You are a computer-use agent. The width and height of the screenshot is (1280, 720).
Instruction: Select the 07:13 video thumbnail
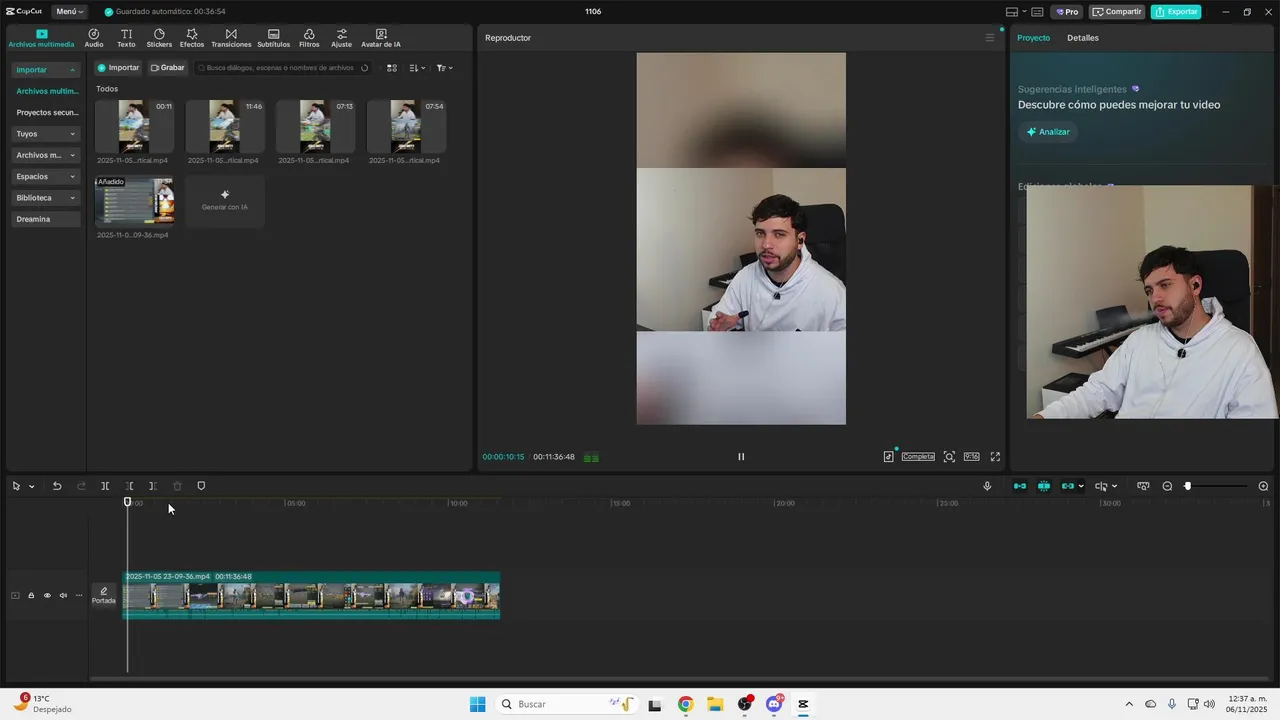click(x=315, y=126)
